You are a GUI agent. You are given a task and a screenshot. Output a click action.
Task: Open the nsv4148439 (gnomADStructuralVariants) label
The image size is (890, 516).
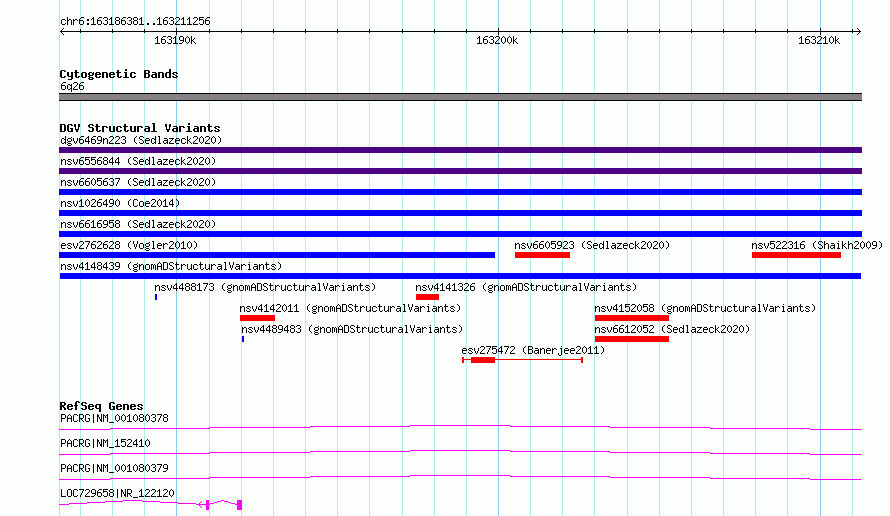tap(171, 266)
